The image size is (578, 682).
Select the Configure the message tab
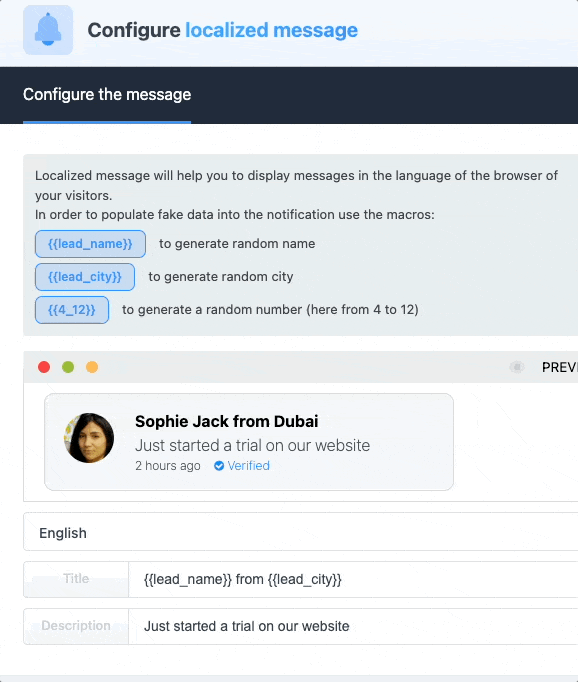(x=107, y=95)
